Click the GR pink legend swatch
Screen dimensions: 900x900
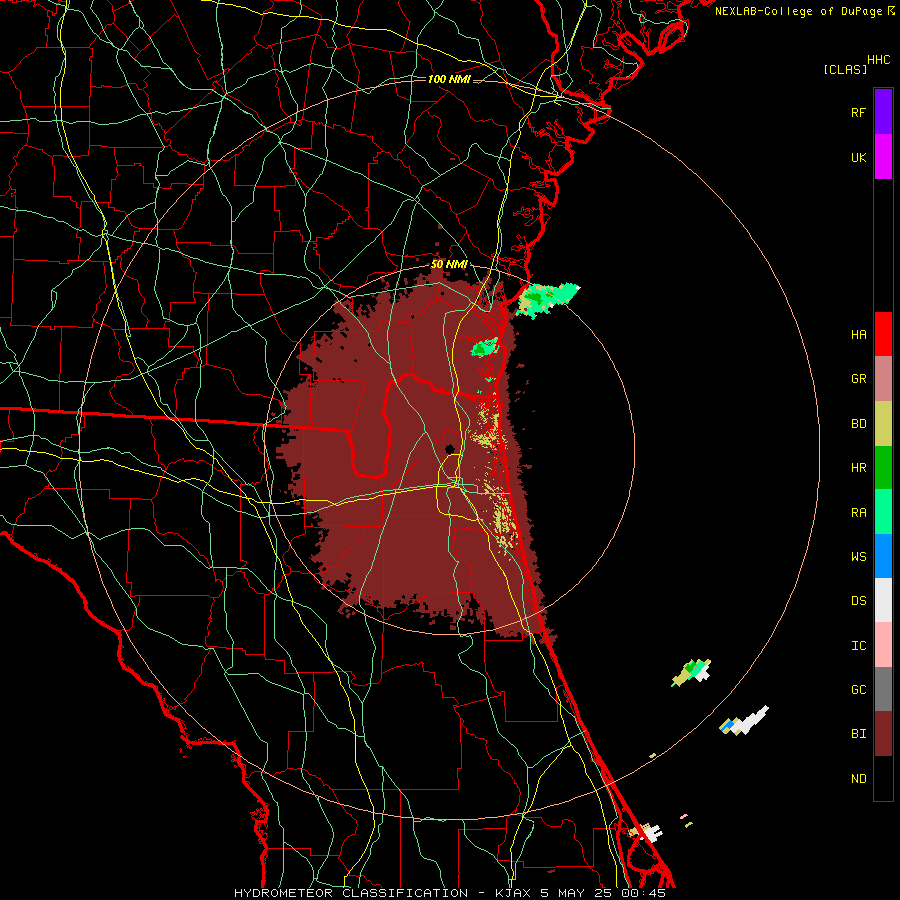tap(883, 379)
